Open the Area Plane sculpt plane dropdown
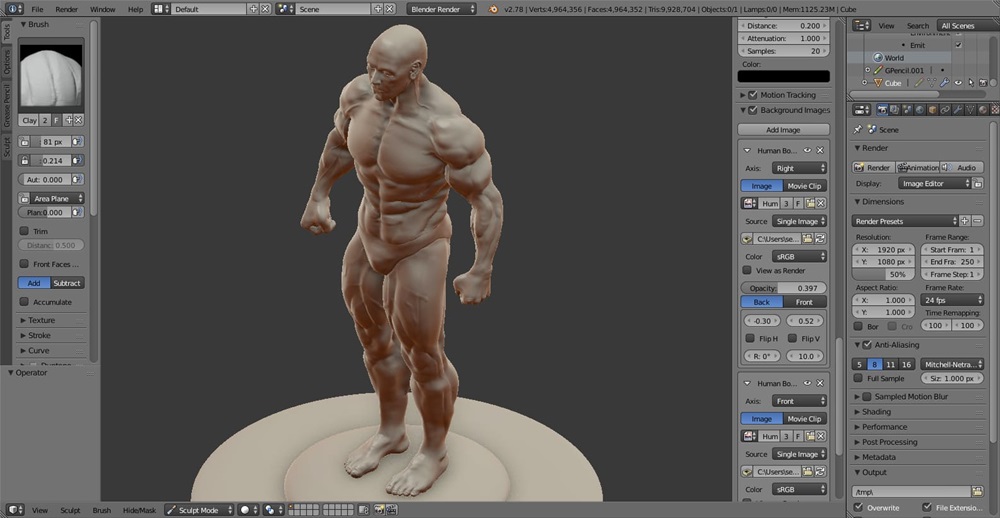The height and width of the screenshot is (518, 1000). point(57,198)
